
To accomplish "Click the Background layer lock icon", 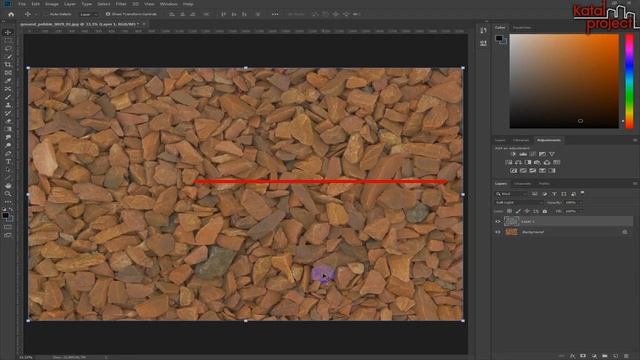I will [625, 232].
